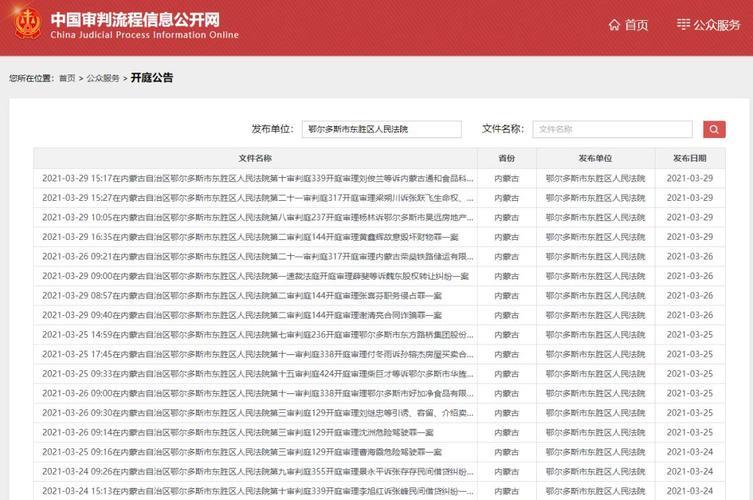The image size is (753, 500).
Task: Click the 发布单位: label
Action: coord(272,129)
